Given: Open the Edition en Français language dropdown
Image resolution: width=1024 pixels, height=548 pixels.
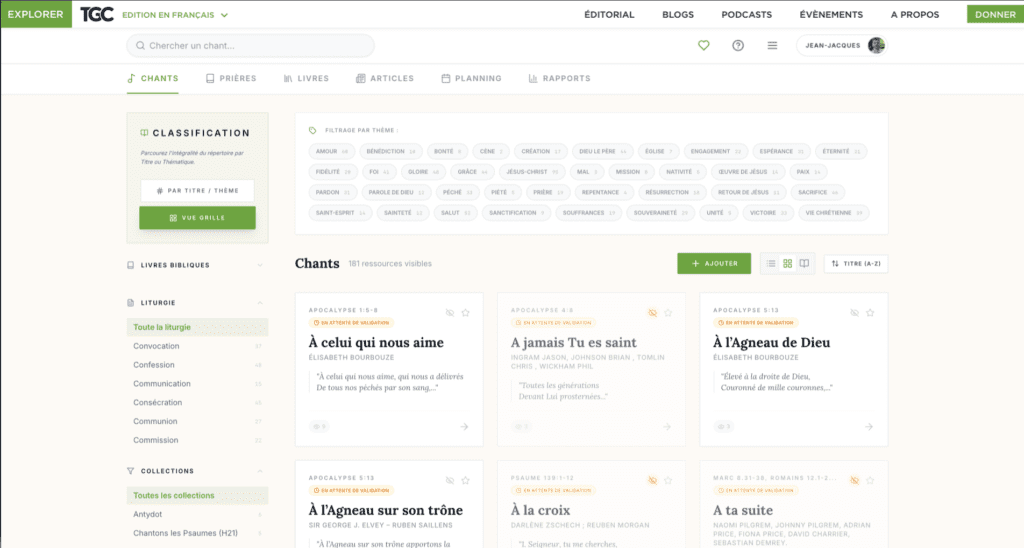Looking at the screenshot, I should [175, 15].
